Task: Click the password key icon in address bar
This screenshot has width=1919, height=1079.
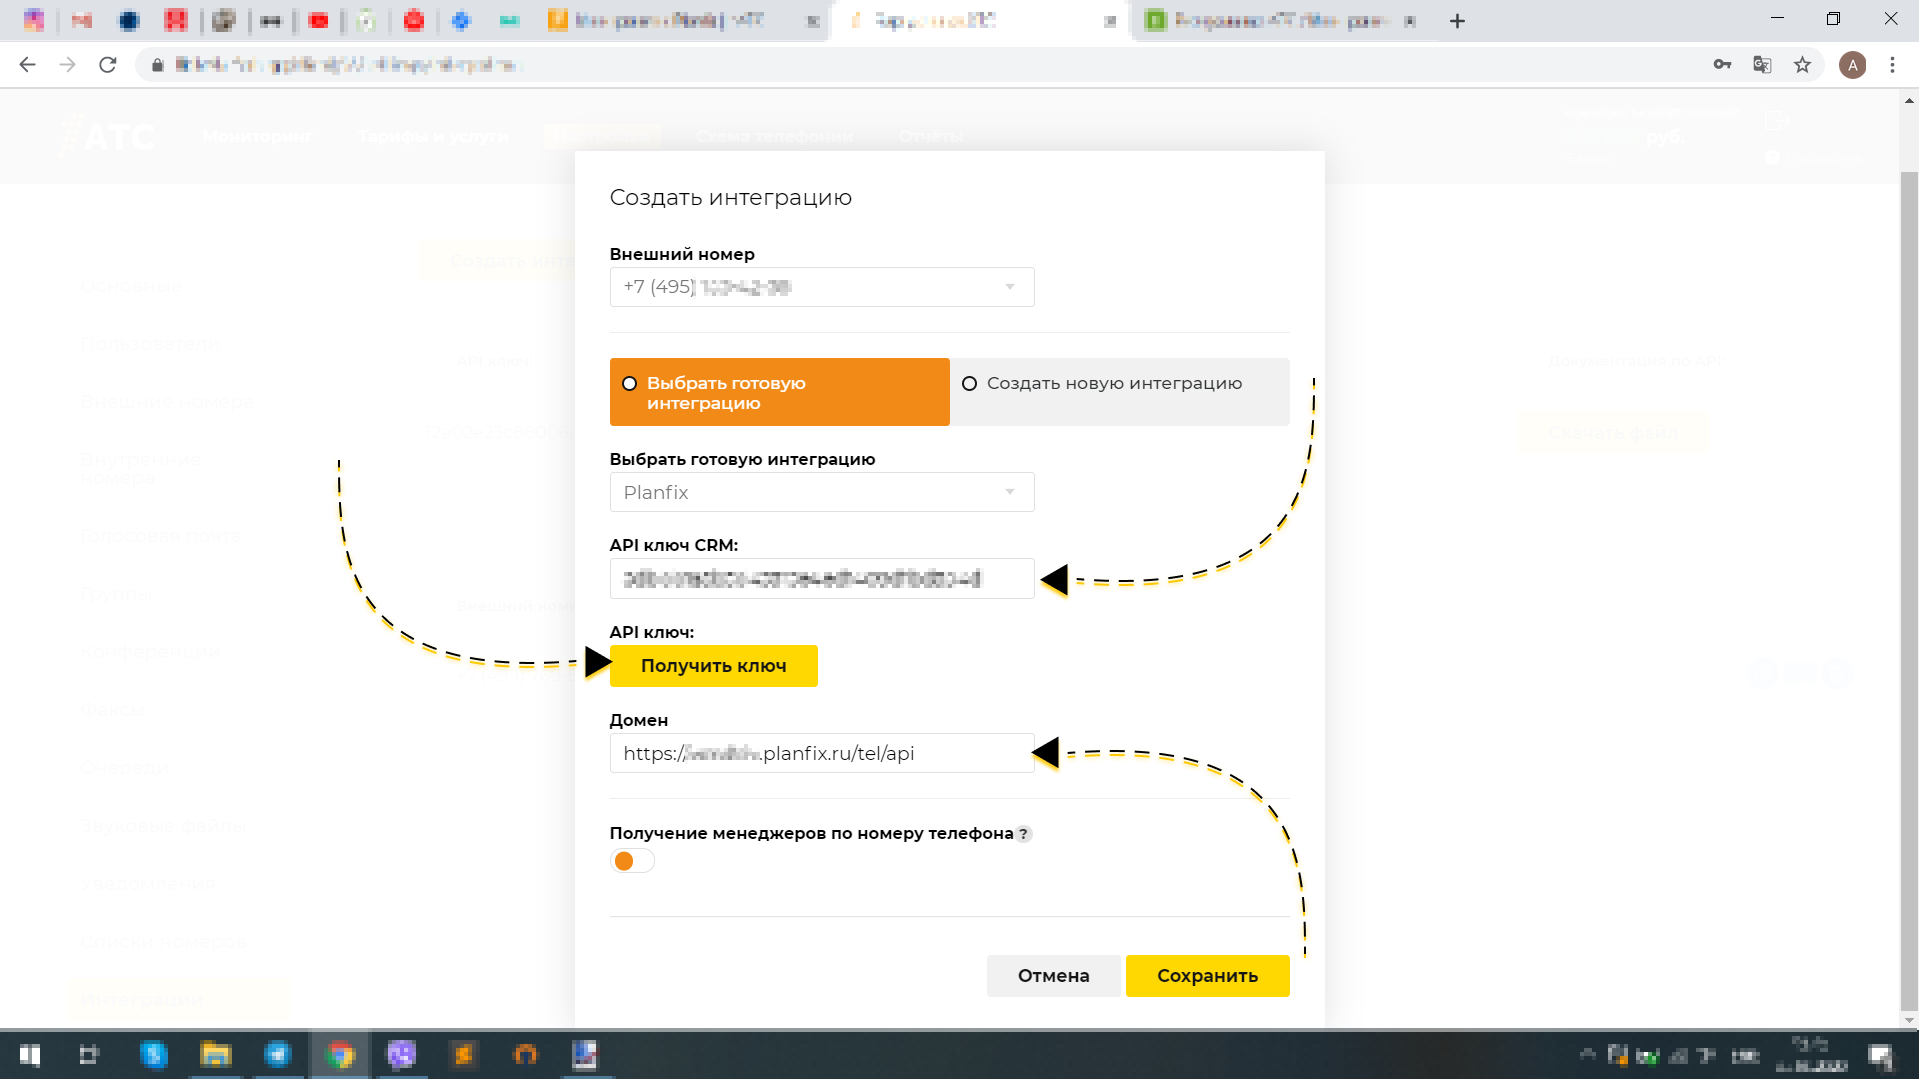Action: (x=1722, y=64)
